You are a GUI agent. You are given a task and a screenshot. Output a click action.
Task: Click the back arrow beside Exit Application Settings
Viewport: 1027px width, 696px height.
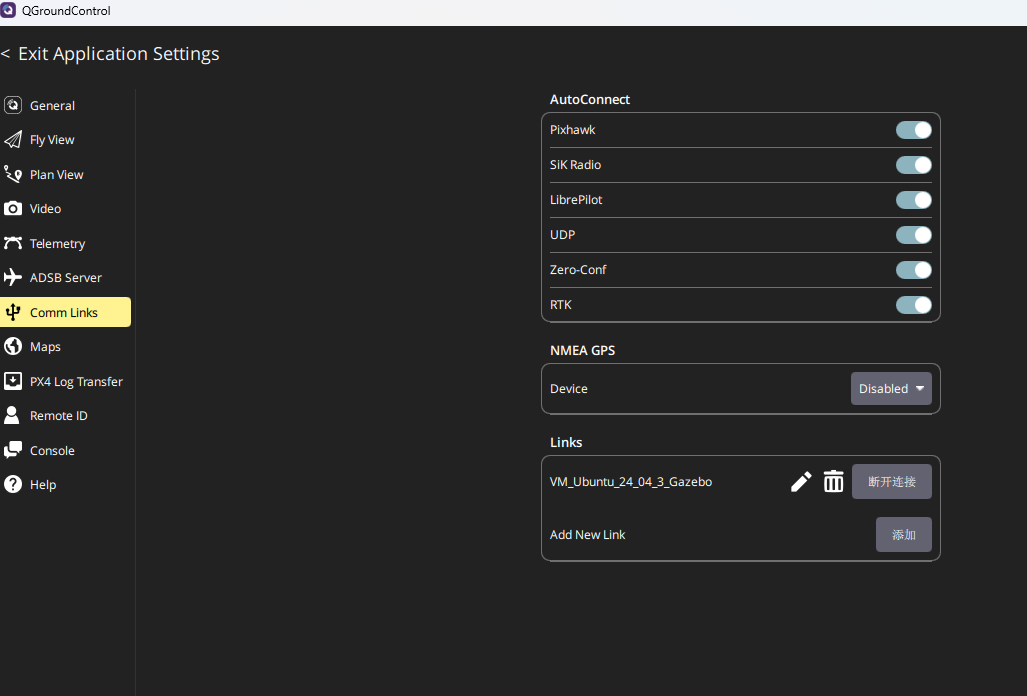point(5,54)
